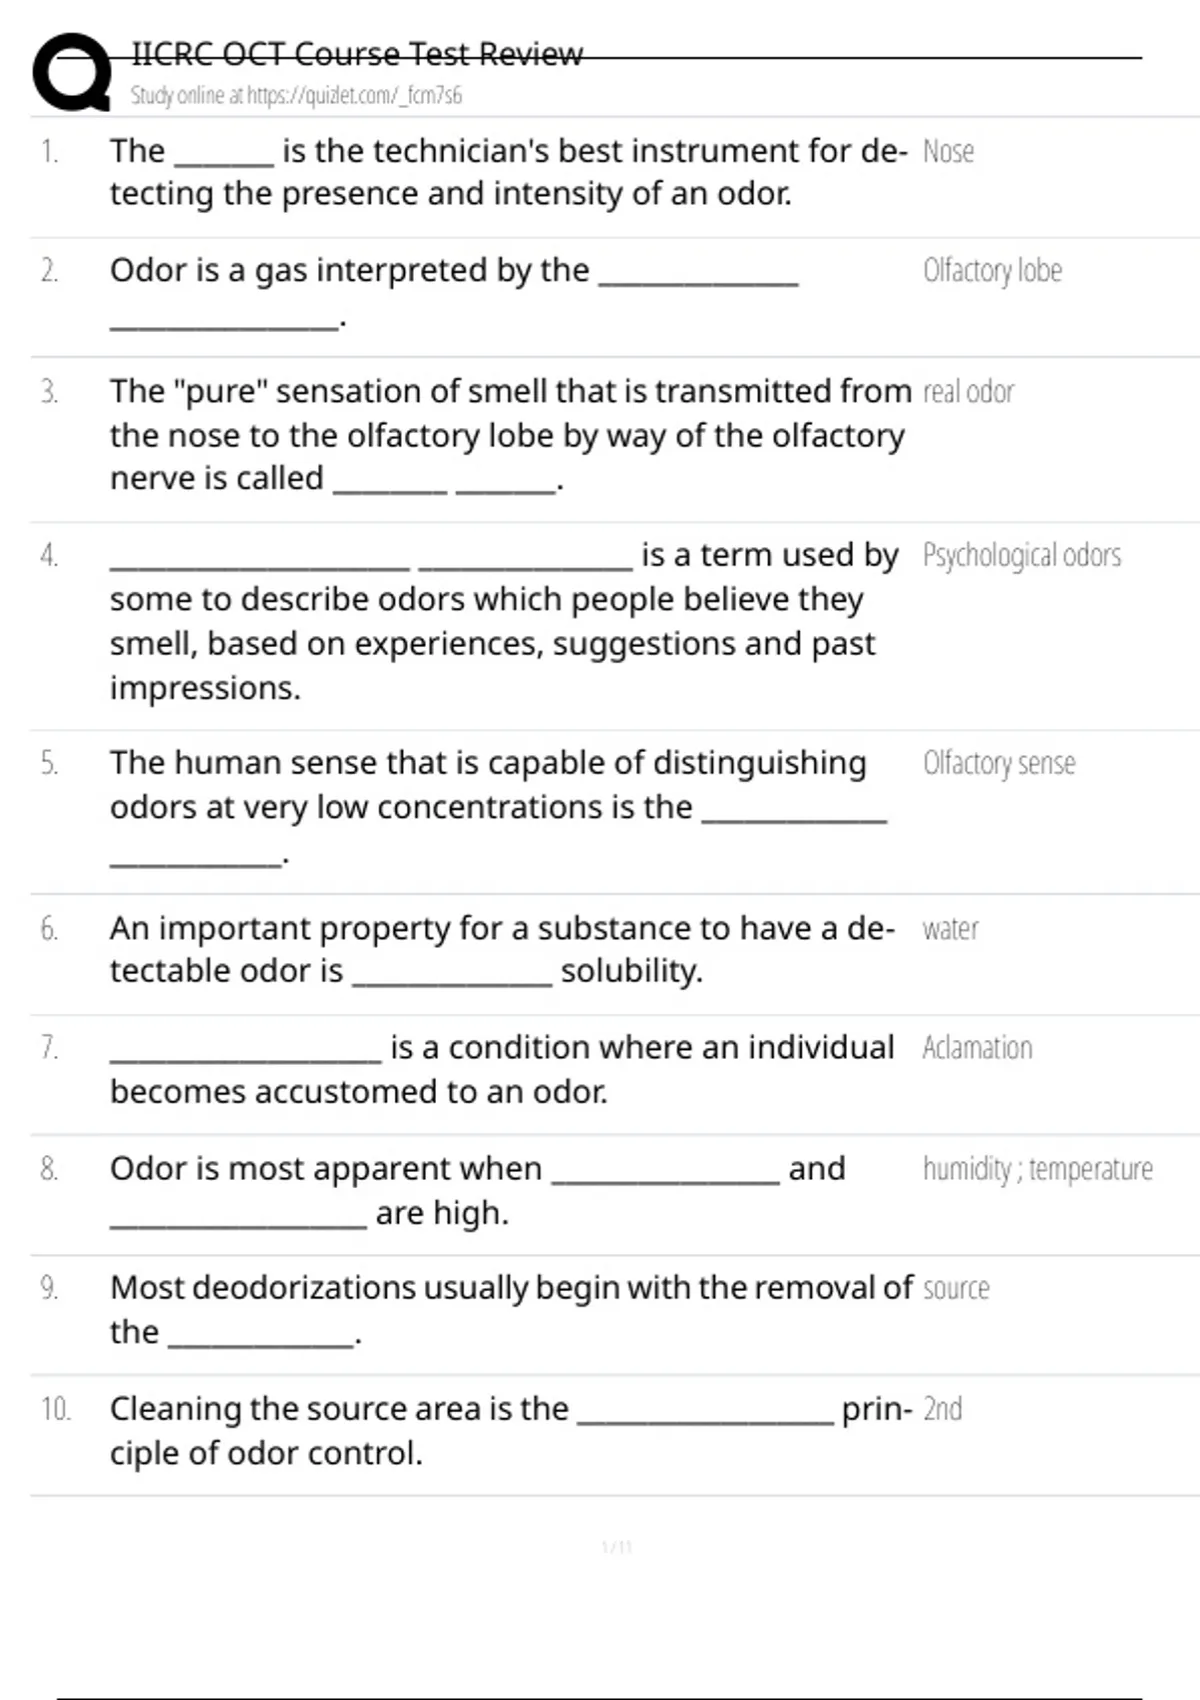Select the "real odor" answer text
Screen dimensions: 1200x1700
point(968,392)
